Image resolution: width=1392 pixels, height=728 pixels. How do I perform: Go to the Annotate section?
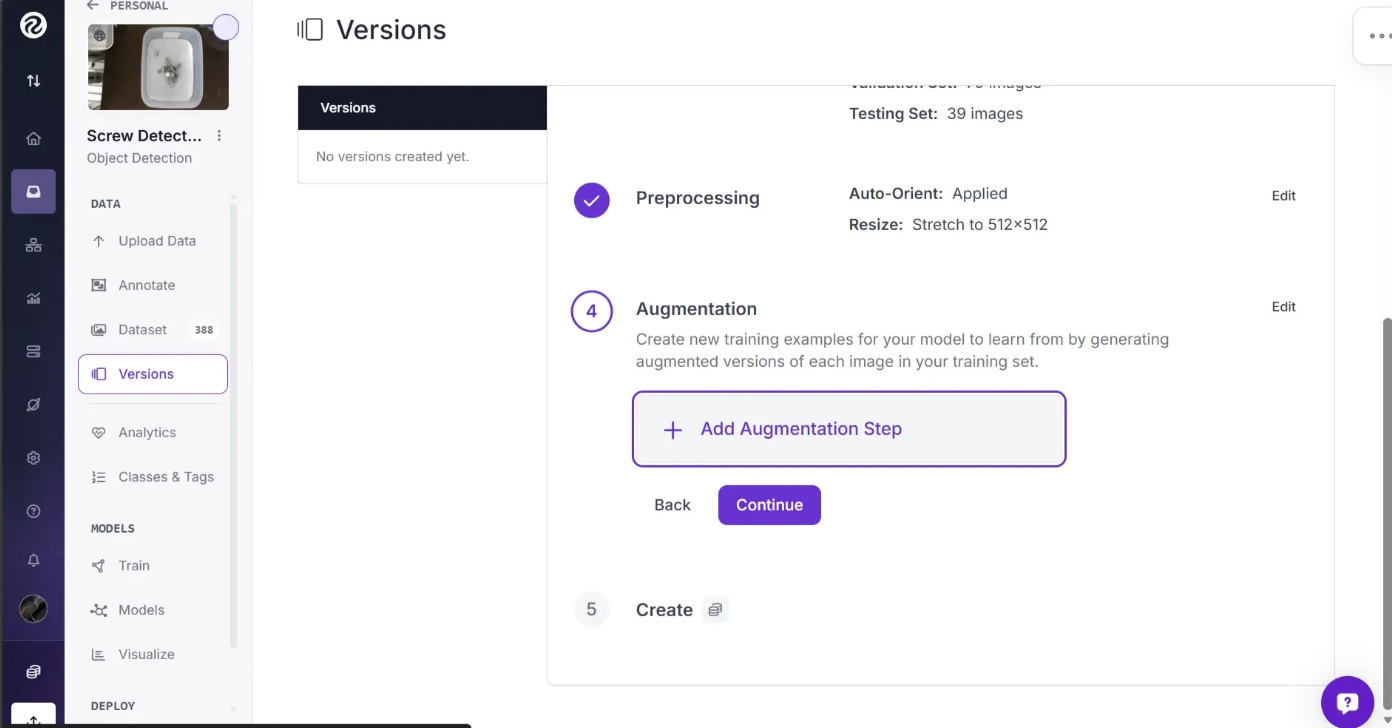pyautogui.click(x=146, y=285)
